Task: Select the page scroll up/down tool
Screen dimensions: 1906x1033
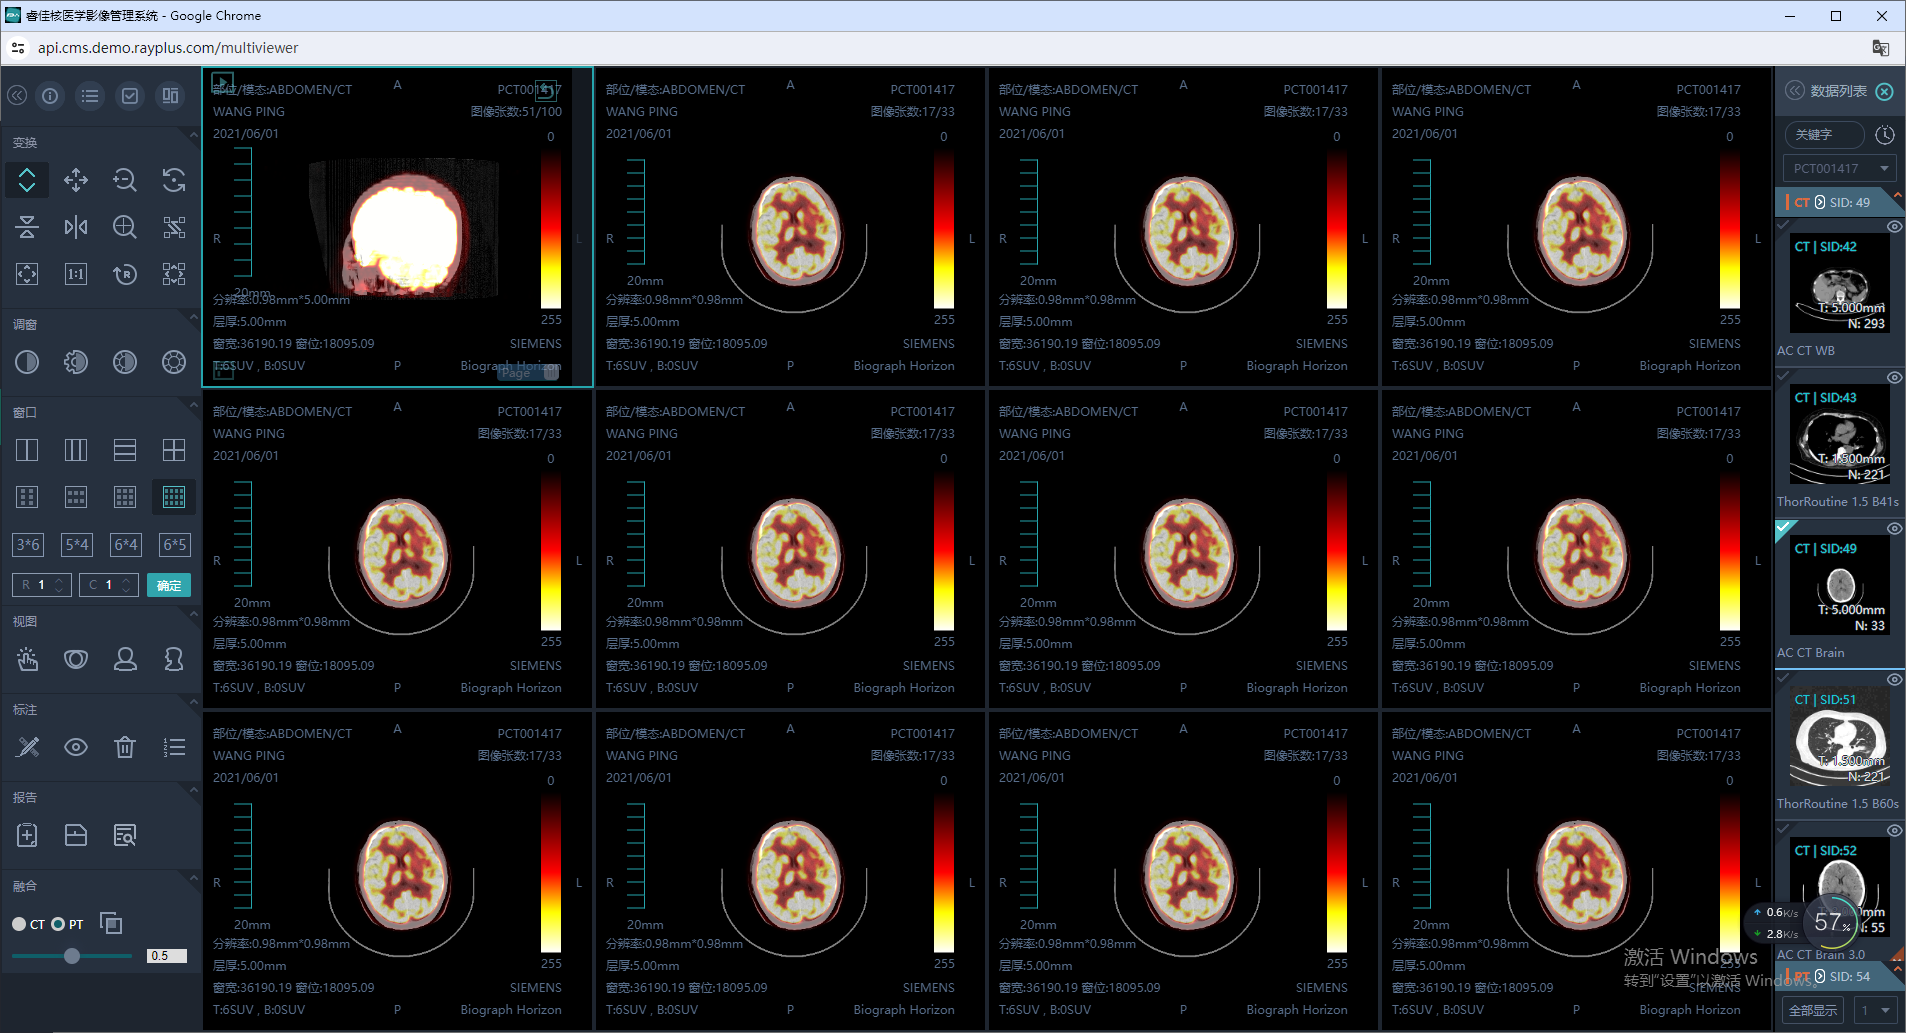Action: [x=27, y=180]
